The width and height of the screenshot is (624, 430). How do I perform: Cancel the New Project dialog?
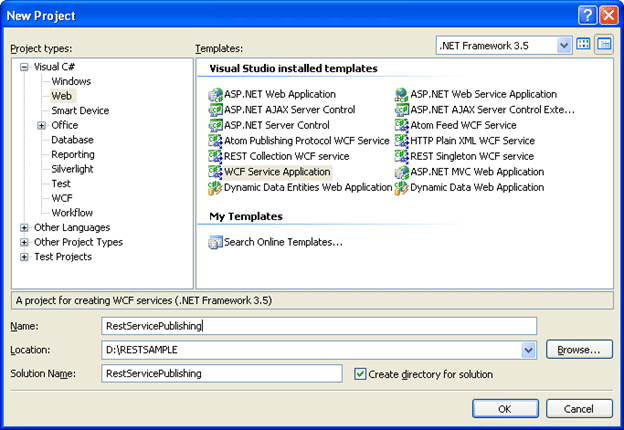579,409
